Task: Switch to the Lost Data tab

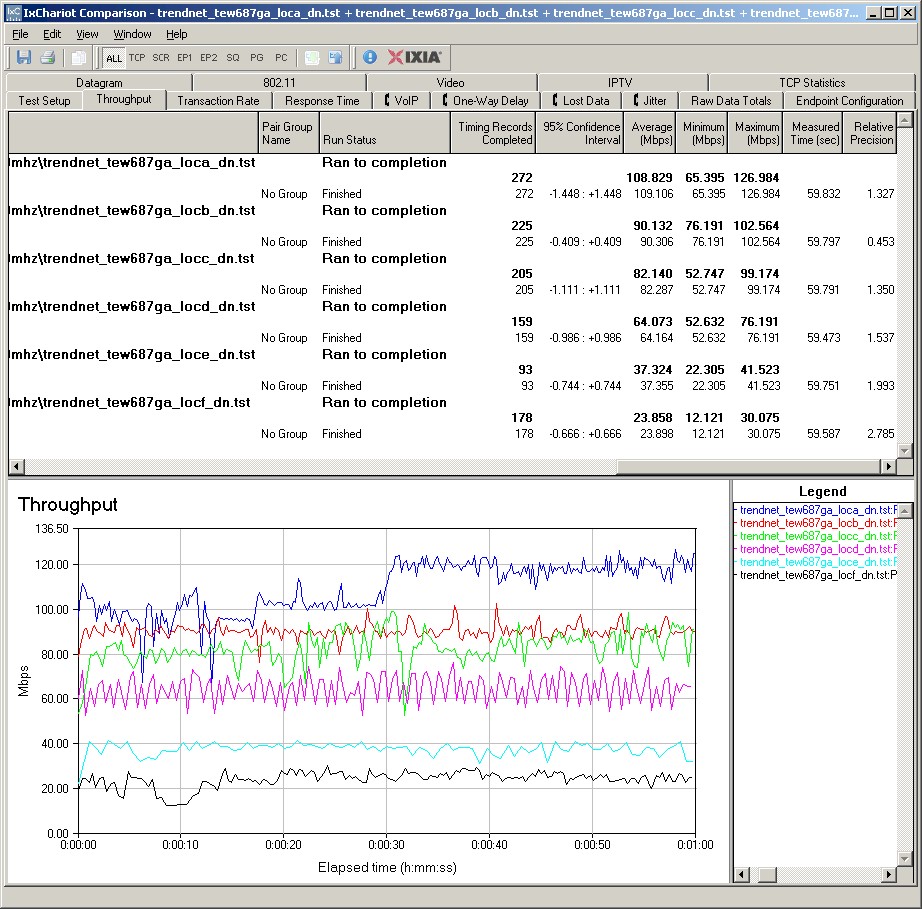Action: [x=581, y=101]
